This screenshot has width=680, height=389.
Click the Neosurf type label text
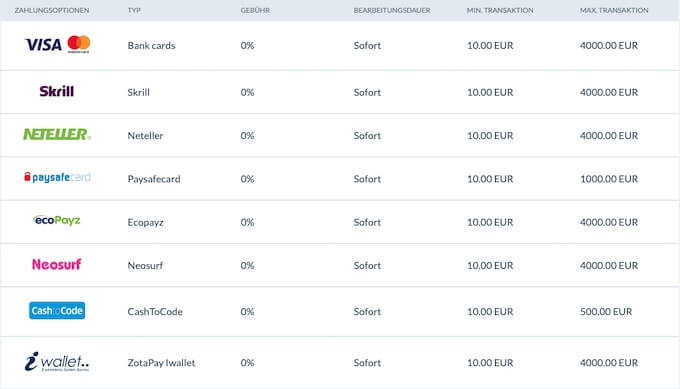tap(145, 266)
